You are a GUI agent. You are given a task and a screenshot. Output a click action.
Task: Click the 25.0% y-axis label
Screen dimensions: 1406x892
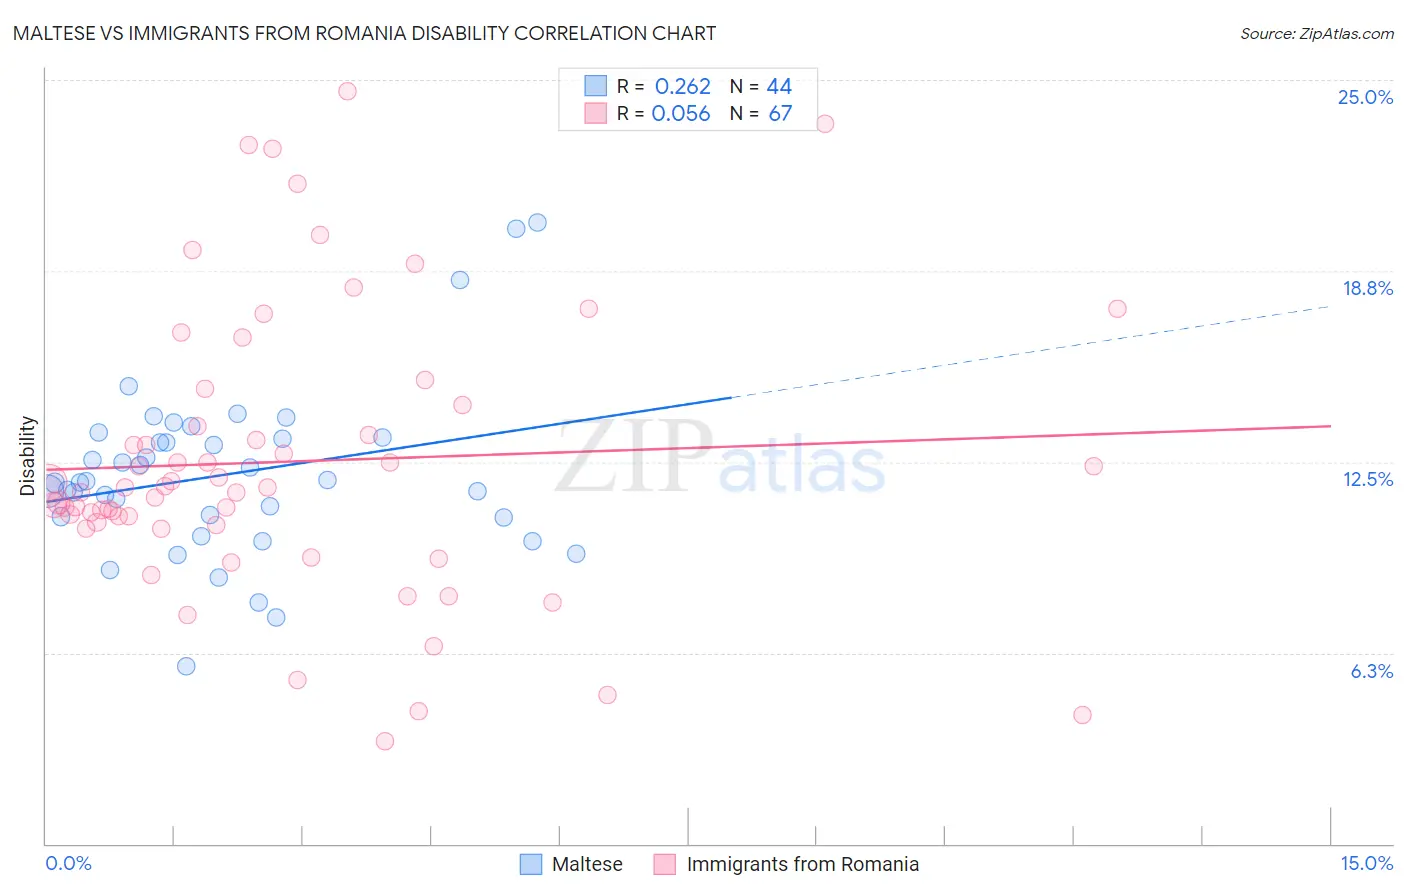click(x=1365, y=97)
